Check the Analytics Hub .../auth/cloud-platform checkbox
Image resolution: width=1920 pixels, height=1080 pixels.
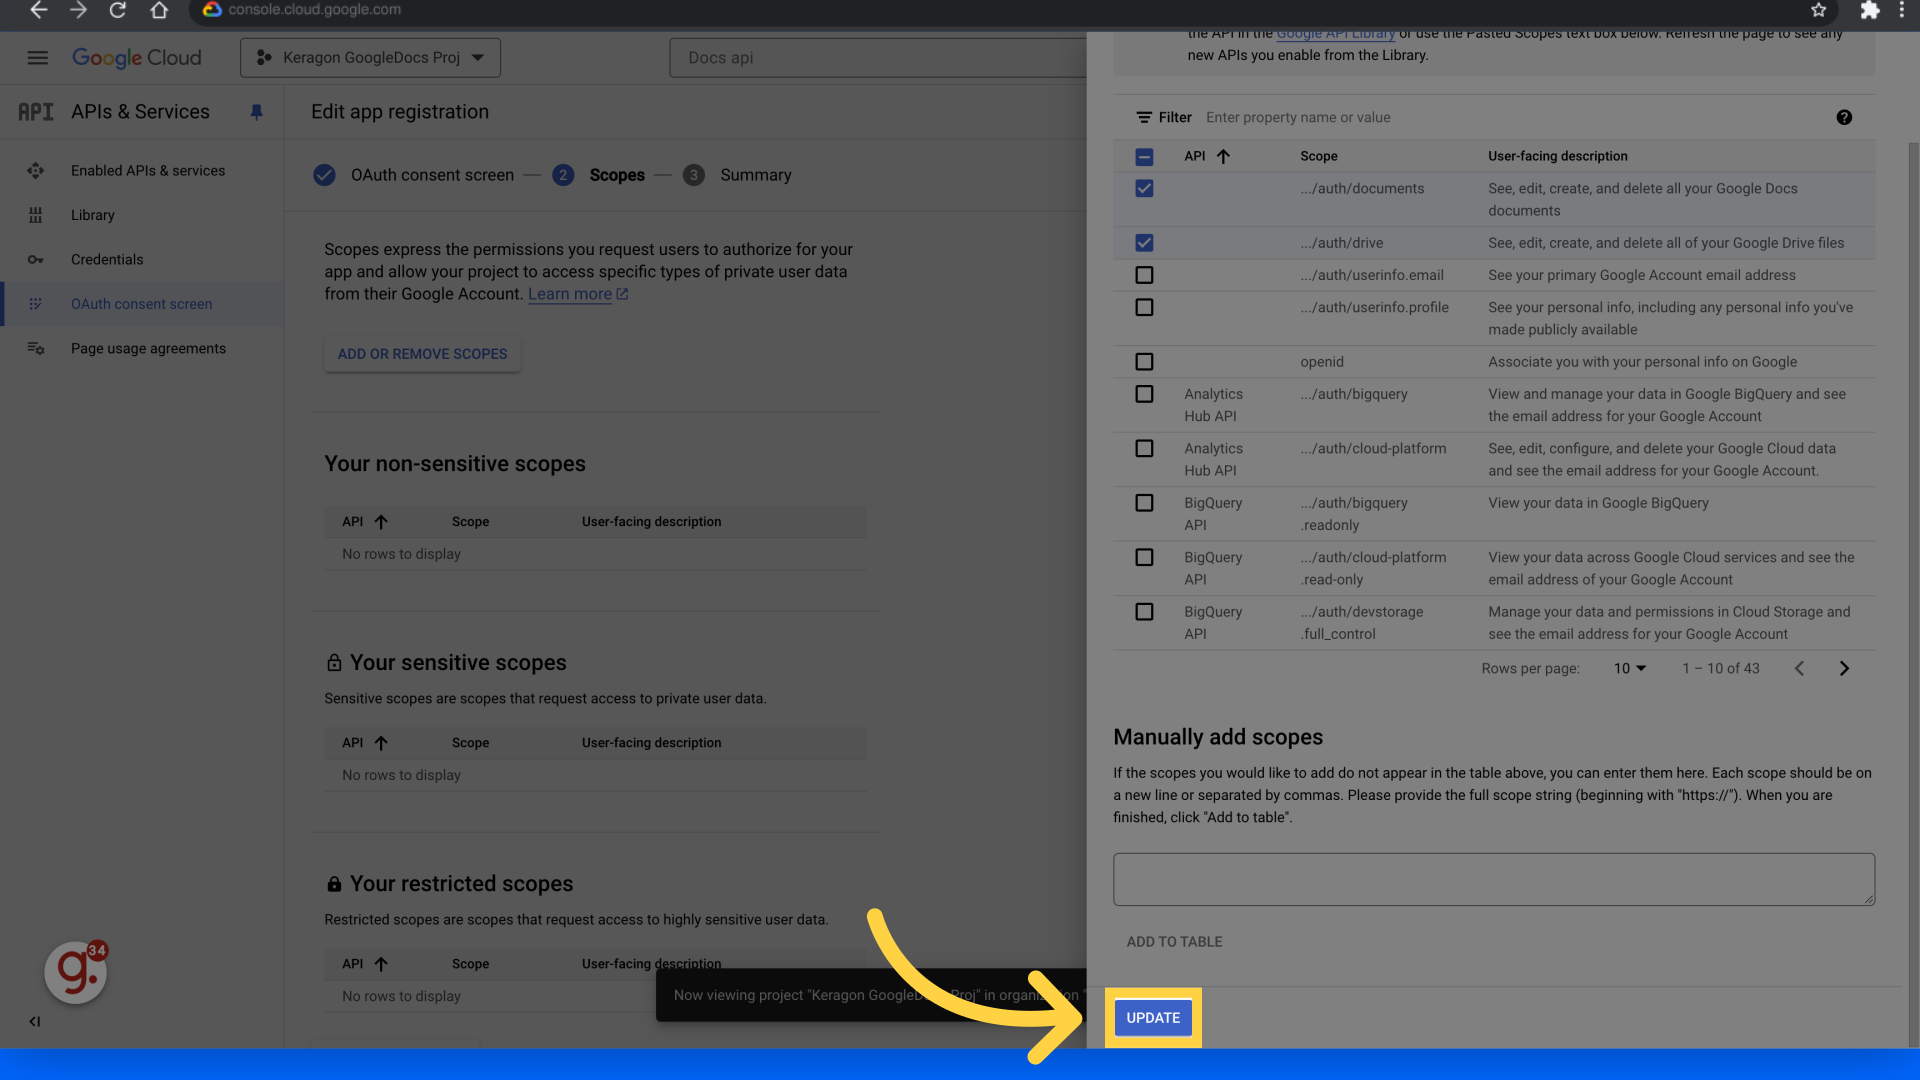coord(1144,449)
